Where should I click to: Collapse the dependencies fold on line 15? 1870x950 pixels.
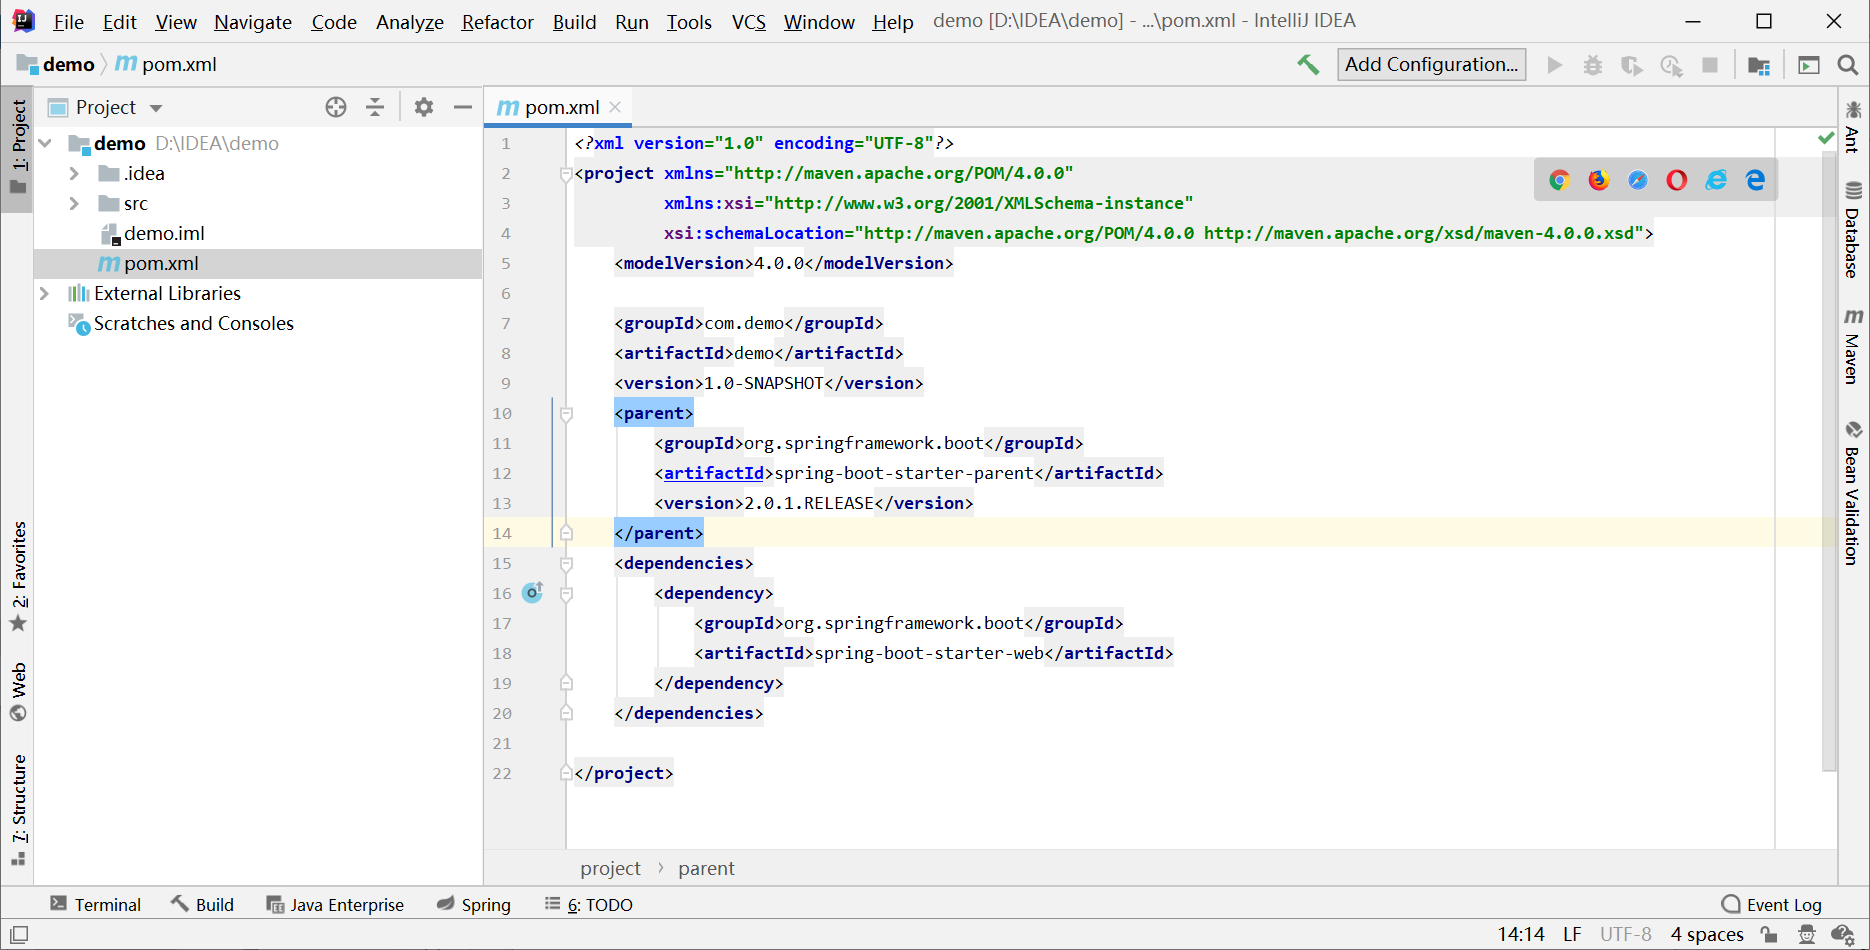[x=566, y=563]
